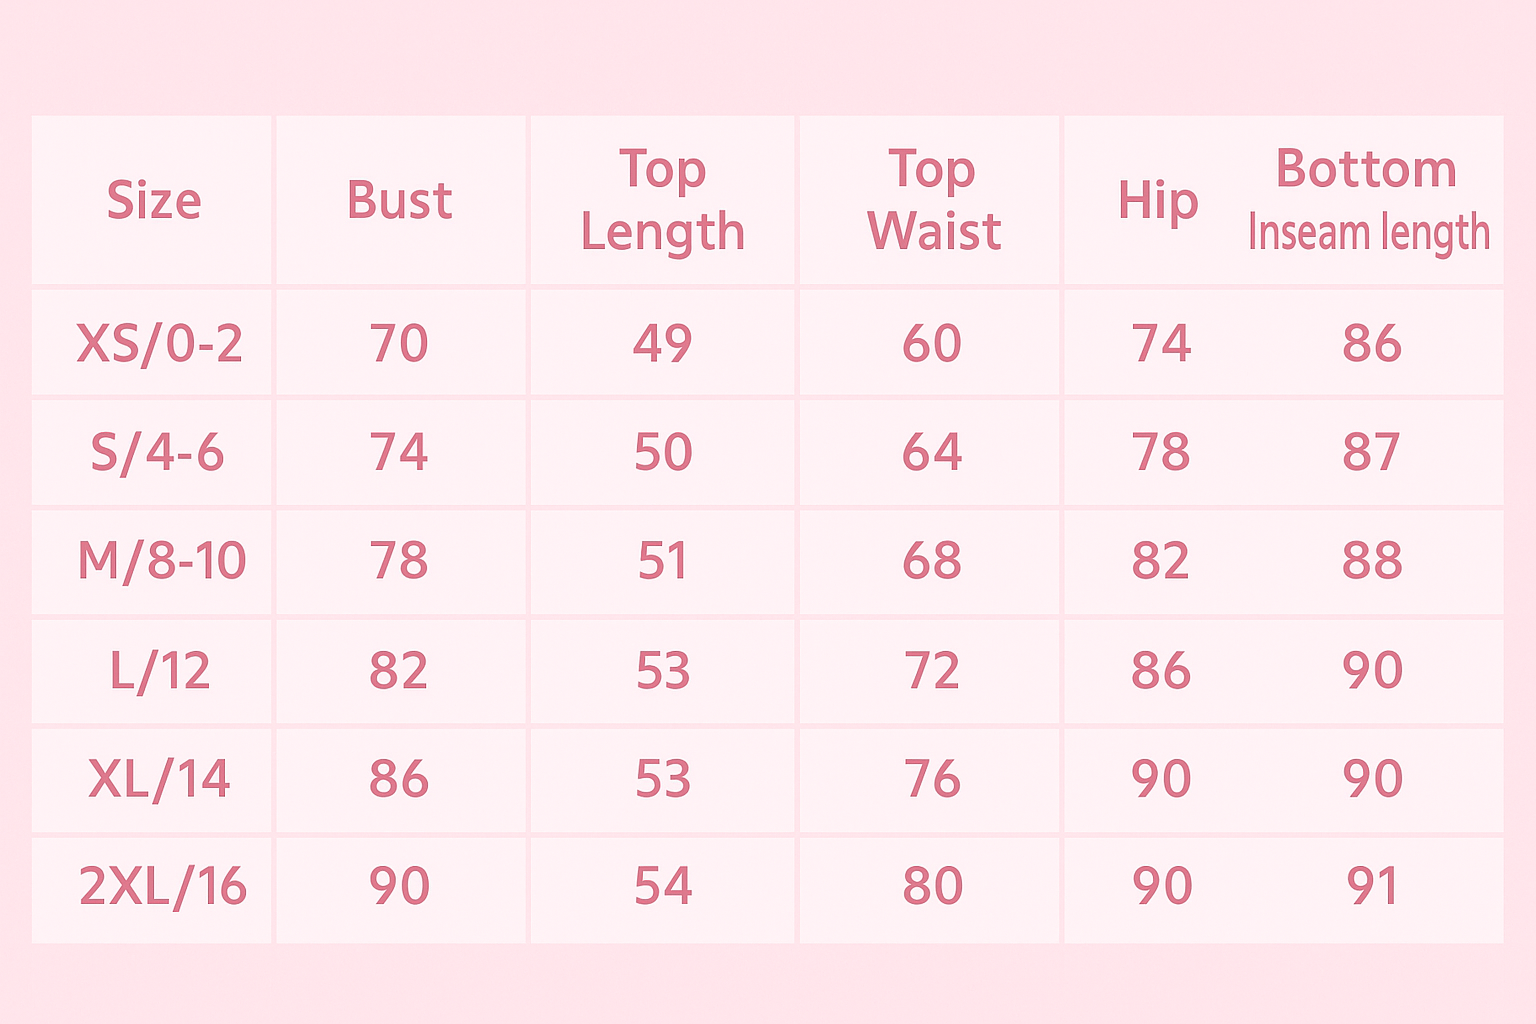The image size is (1536, 1024).
Task: Click the 2XL inseam value 91
Action: pyautogui.click(x=1371, y=887)
